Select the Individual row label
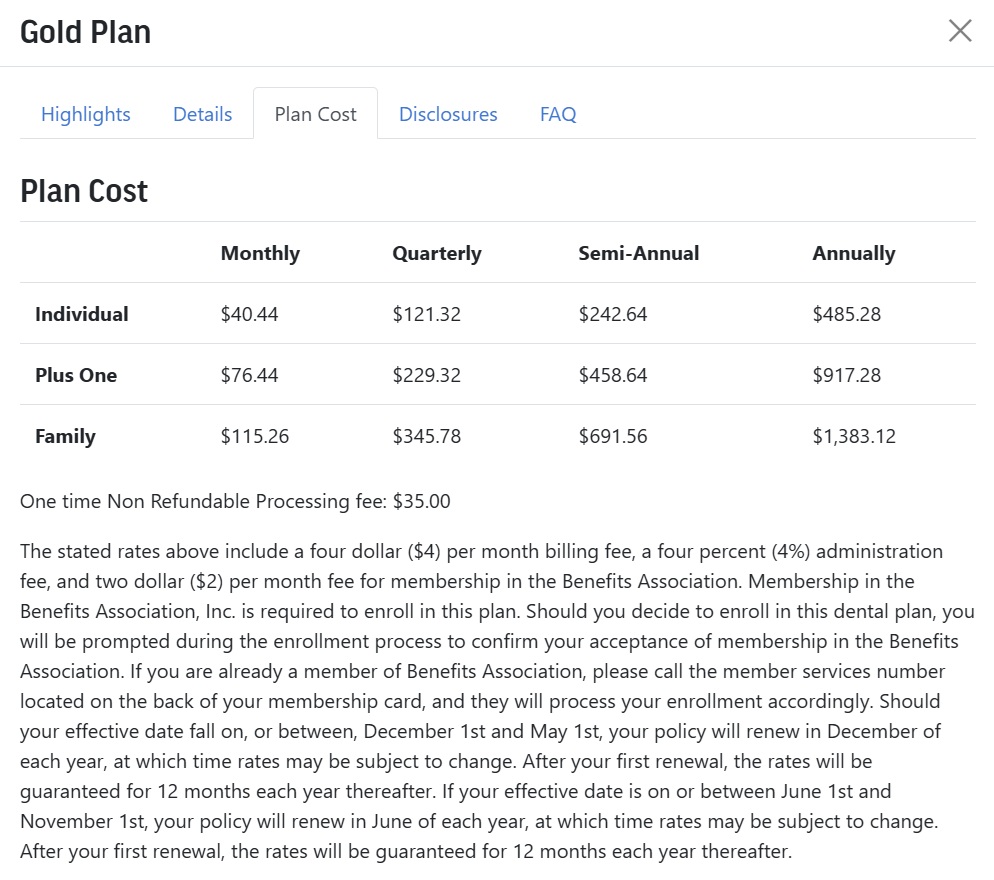This screenshot has width=994, height=880. pos(82,314)
